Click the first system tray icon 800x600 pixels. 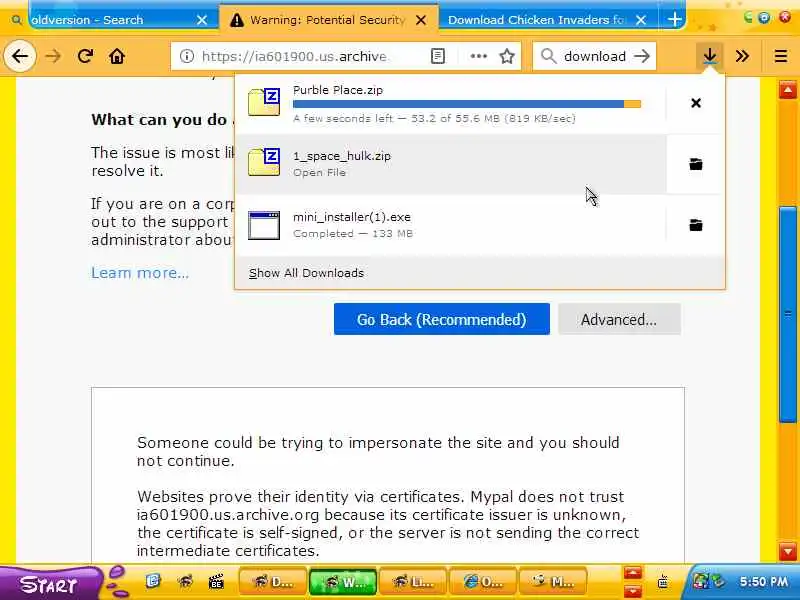tap(701, 581)
